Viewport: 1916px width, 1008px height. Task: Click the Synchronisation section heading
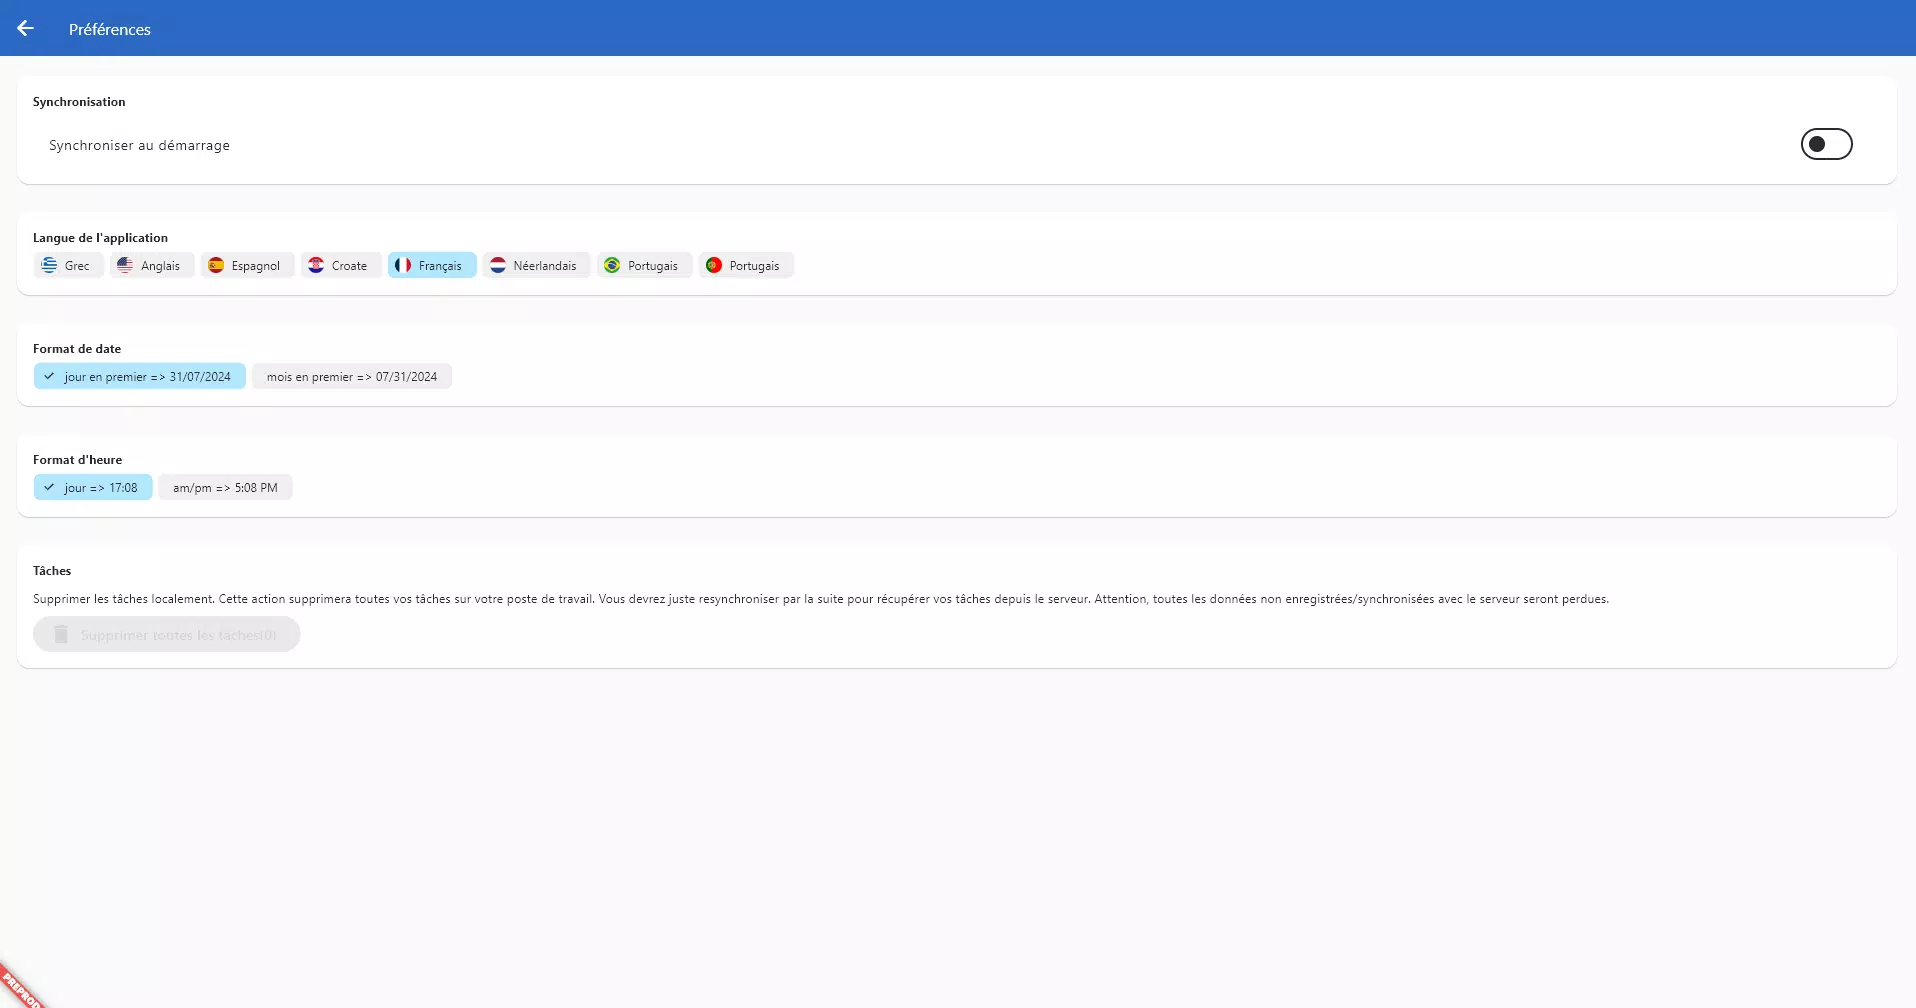[x=79, y=102]
